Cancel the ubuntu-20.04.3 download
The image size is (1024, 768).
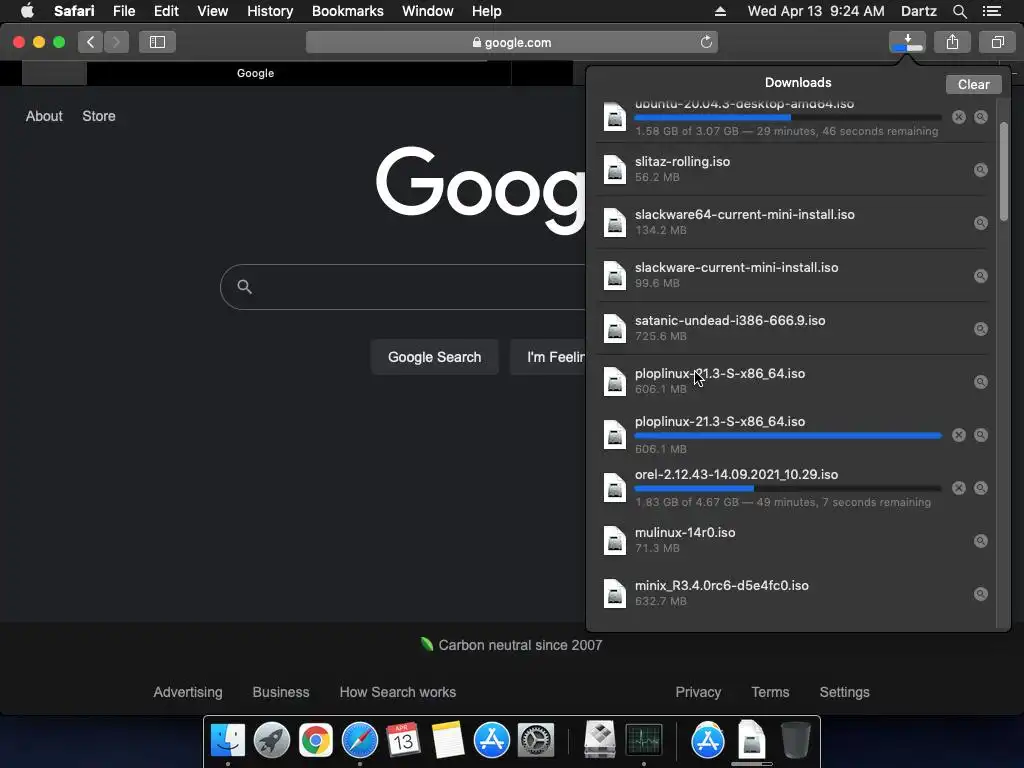(959, 117)
